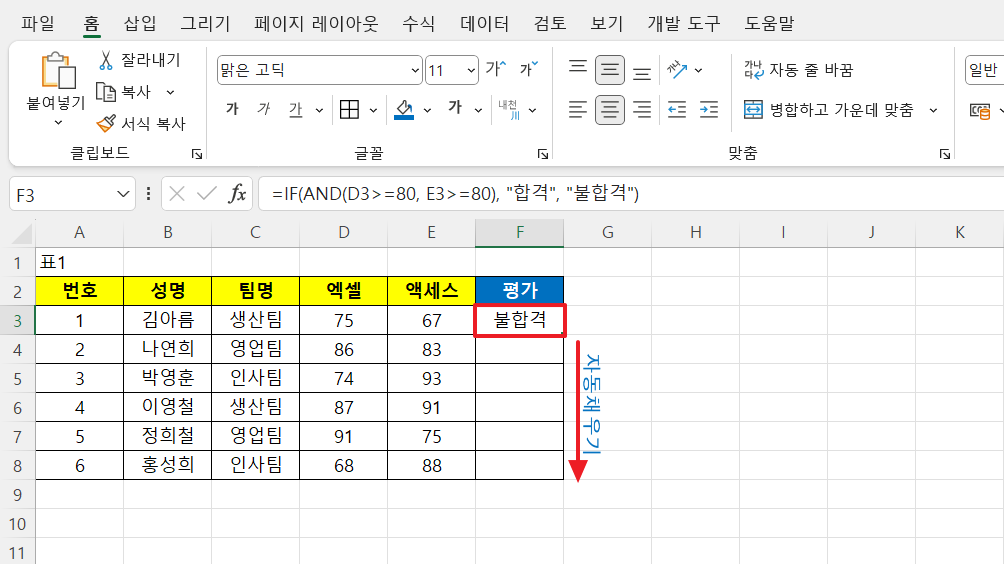
Task: Toggle bold formatting
Action: [232, 109]
